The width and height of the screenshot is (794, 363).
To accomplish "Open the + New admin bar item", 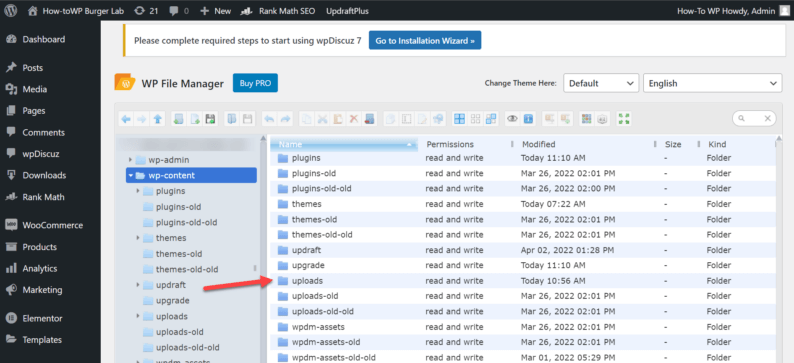I will (x=216, y=11).
